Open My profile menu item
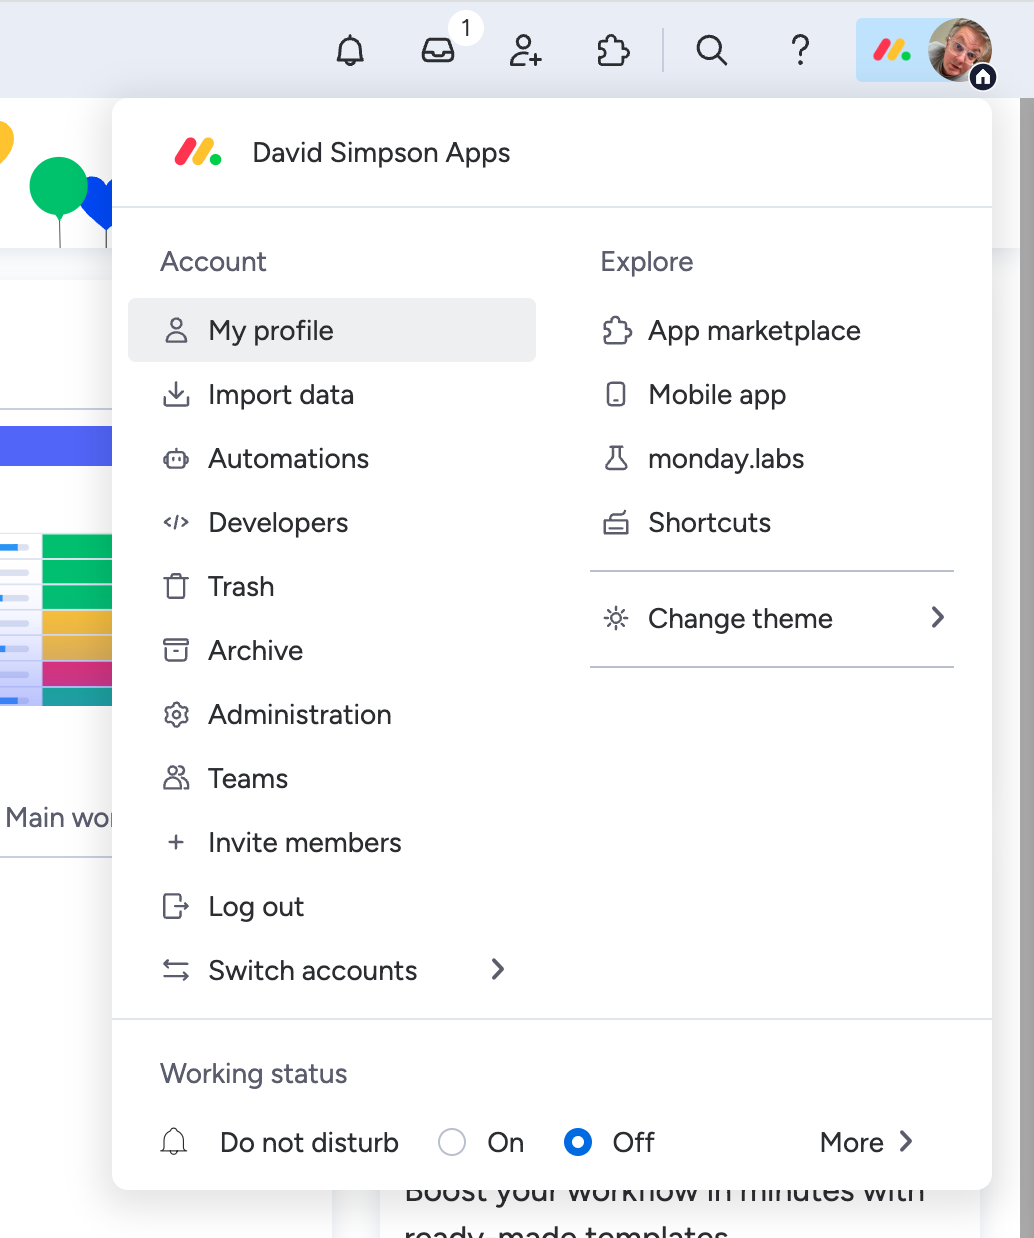1034x1238 pixels. pos(332,331)
